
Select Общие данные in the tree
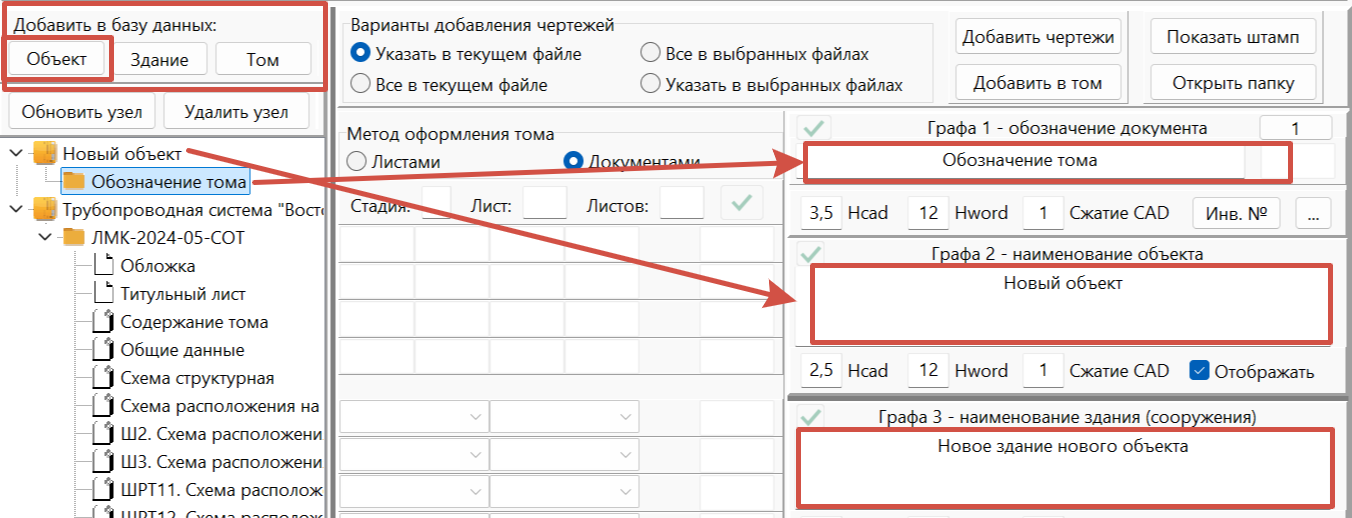182,350
